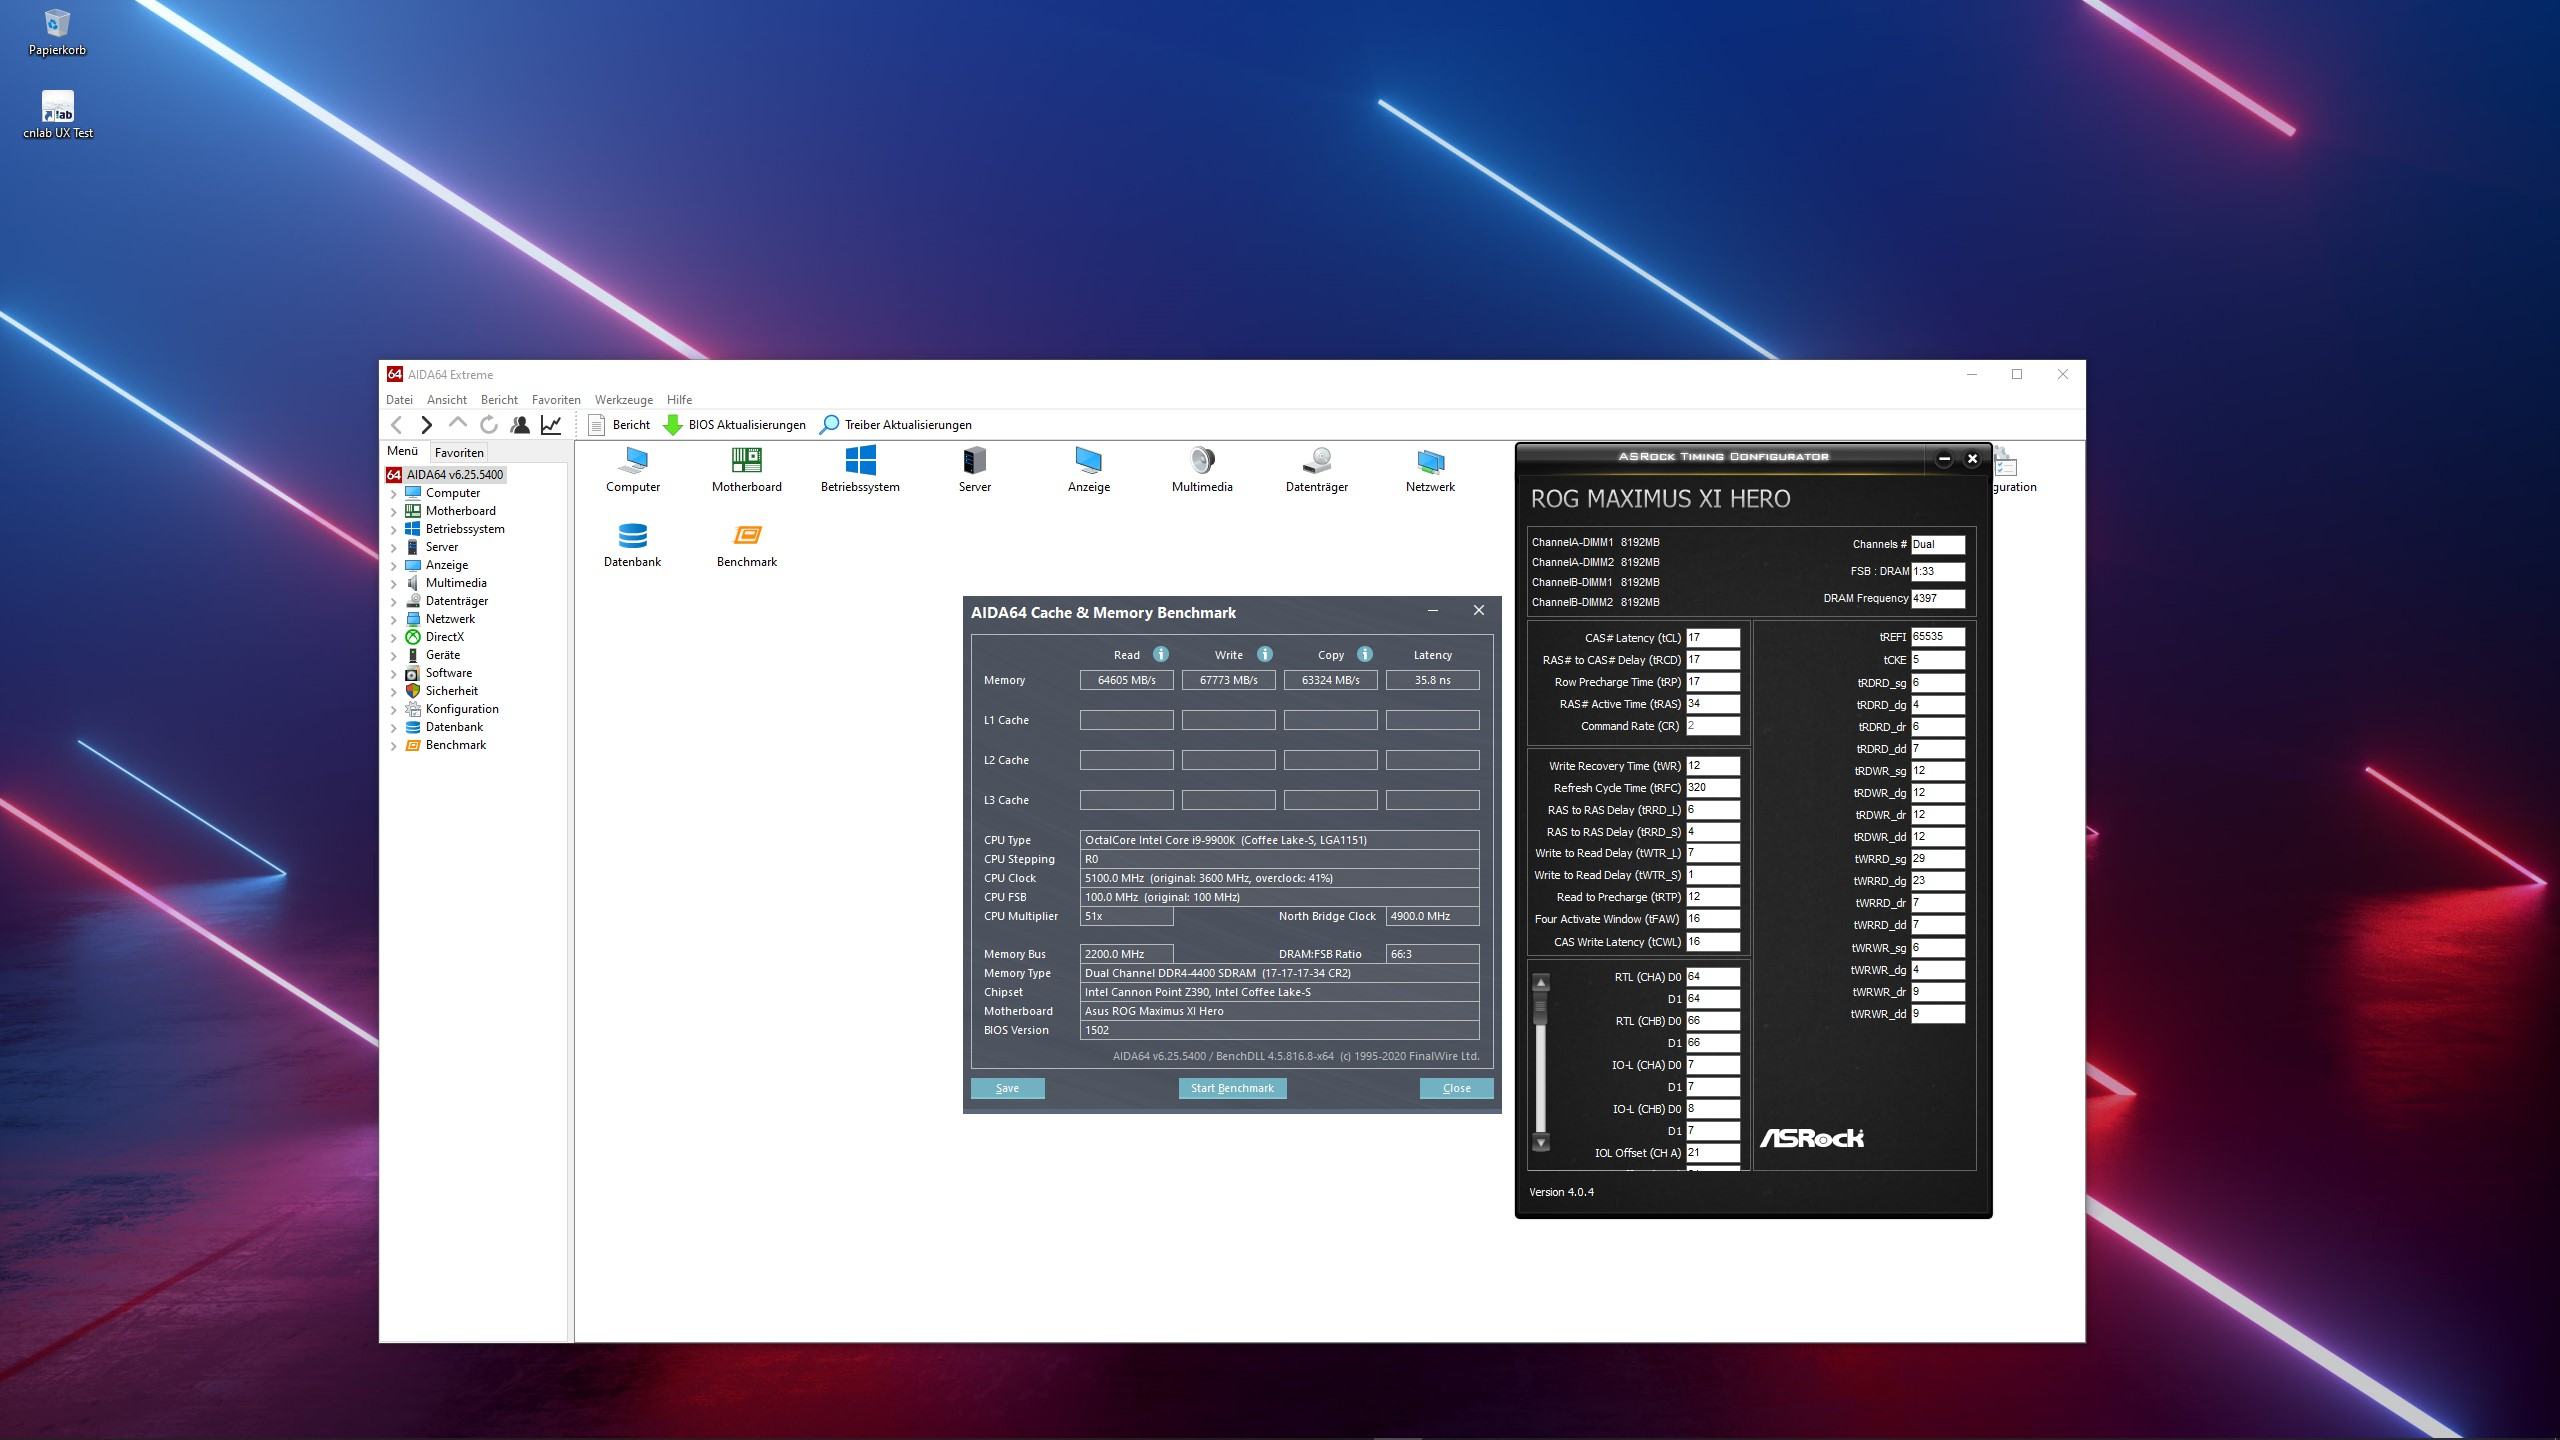Open the Datenträger category icon
The height and width of the screenshot is (1440, 2560).
click(1317, 470)
